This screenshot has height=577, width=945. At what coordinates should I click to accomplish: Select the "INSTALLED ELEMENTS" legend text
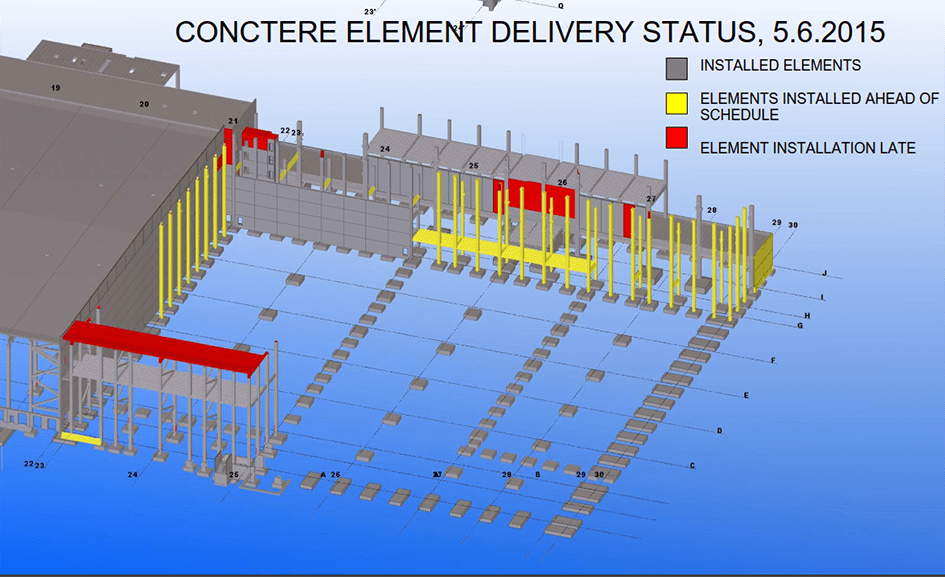point(780,65)
